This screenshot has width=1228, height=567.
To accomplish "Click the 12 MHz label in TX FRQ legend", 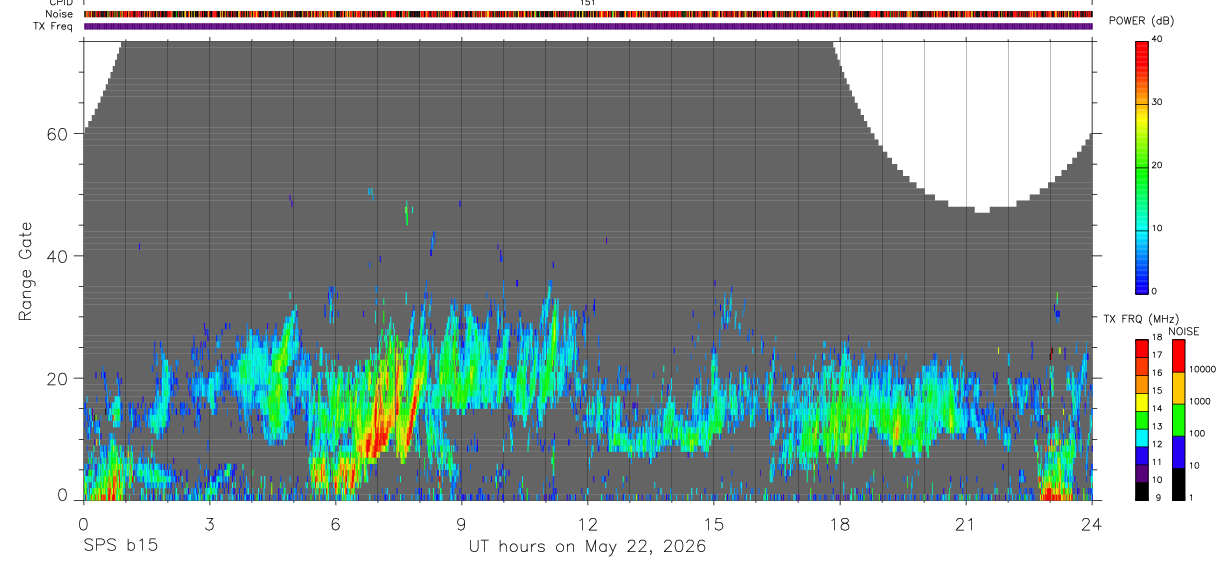I will (1157, 444).
